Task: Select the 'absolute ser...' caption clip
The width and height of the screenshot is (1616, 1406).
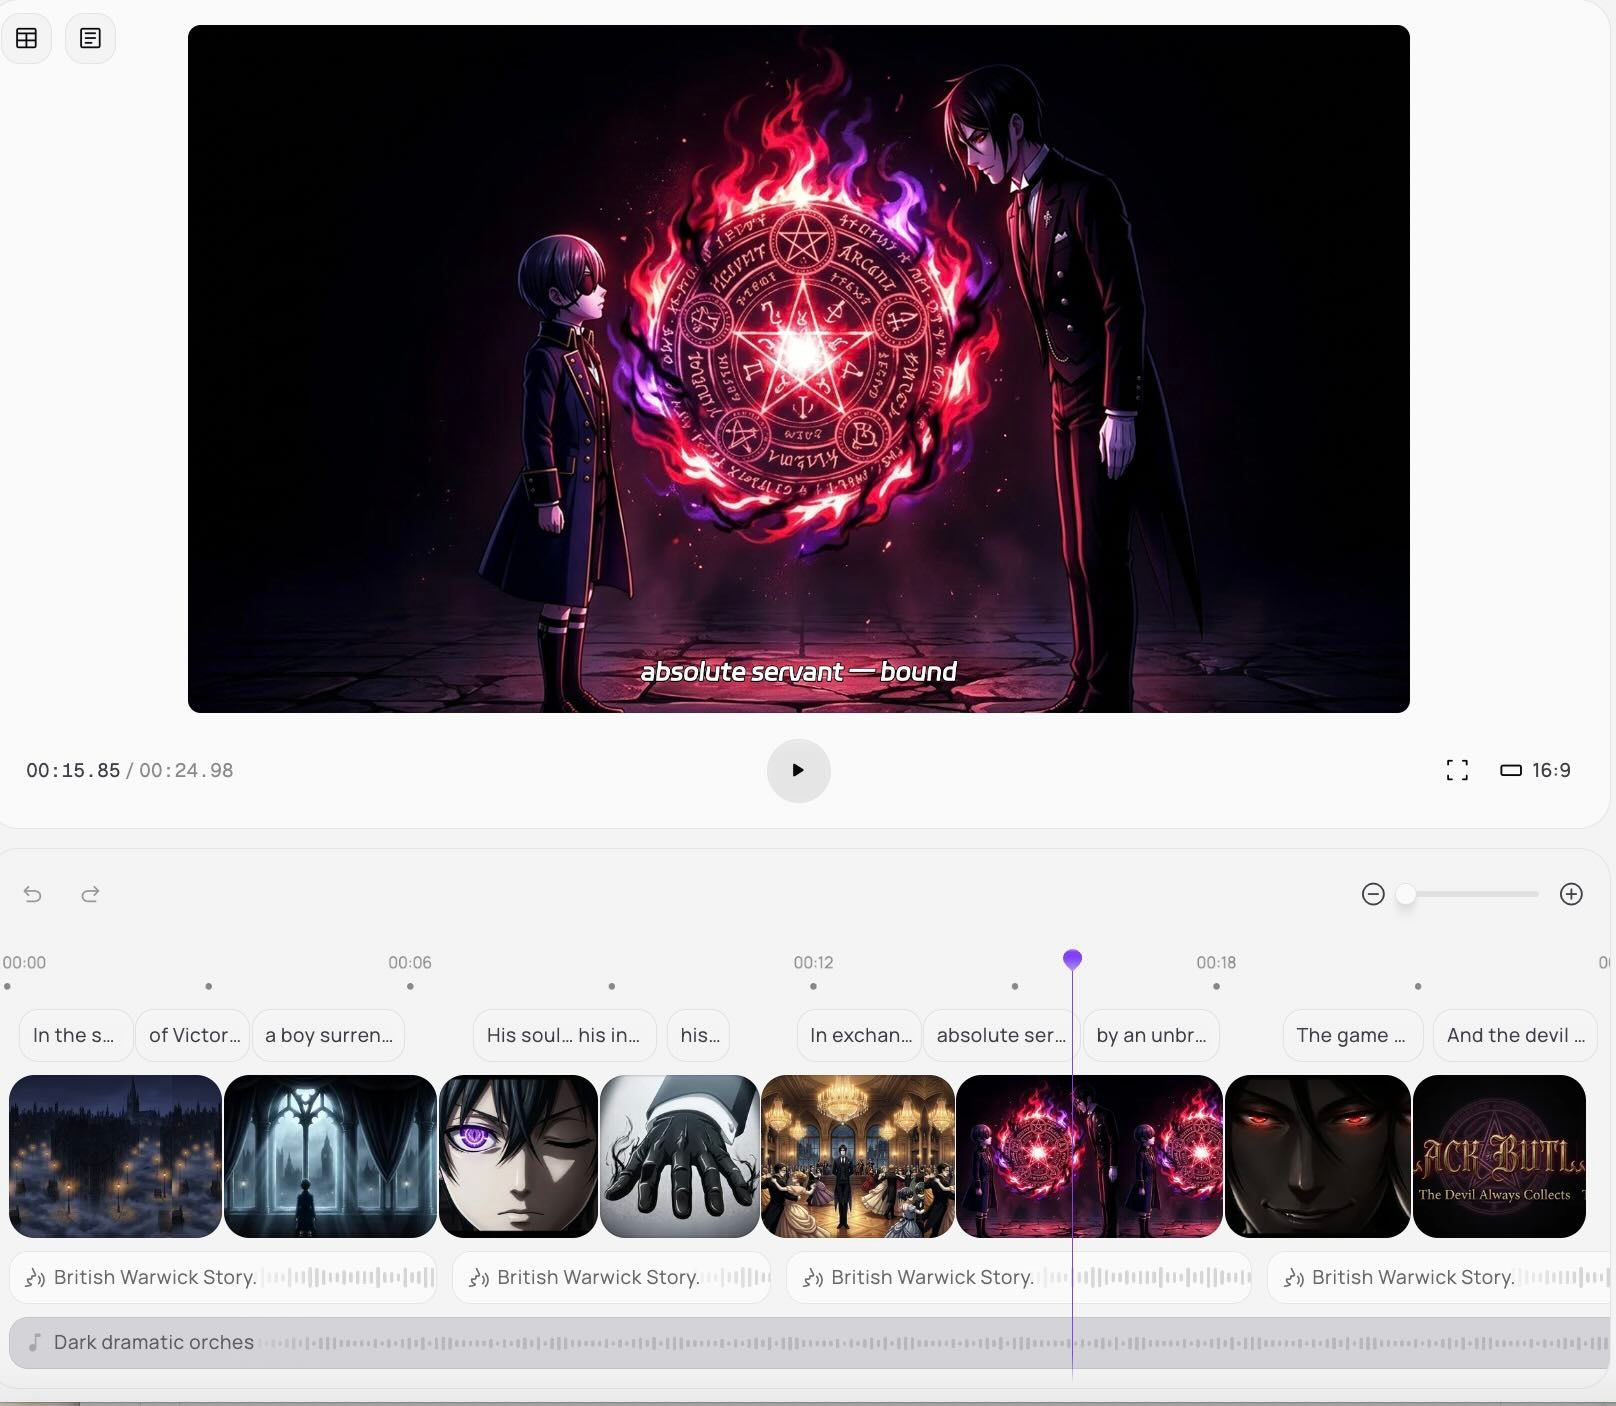Action: tap(1000, 1035)
